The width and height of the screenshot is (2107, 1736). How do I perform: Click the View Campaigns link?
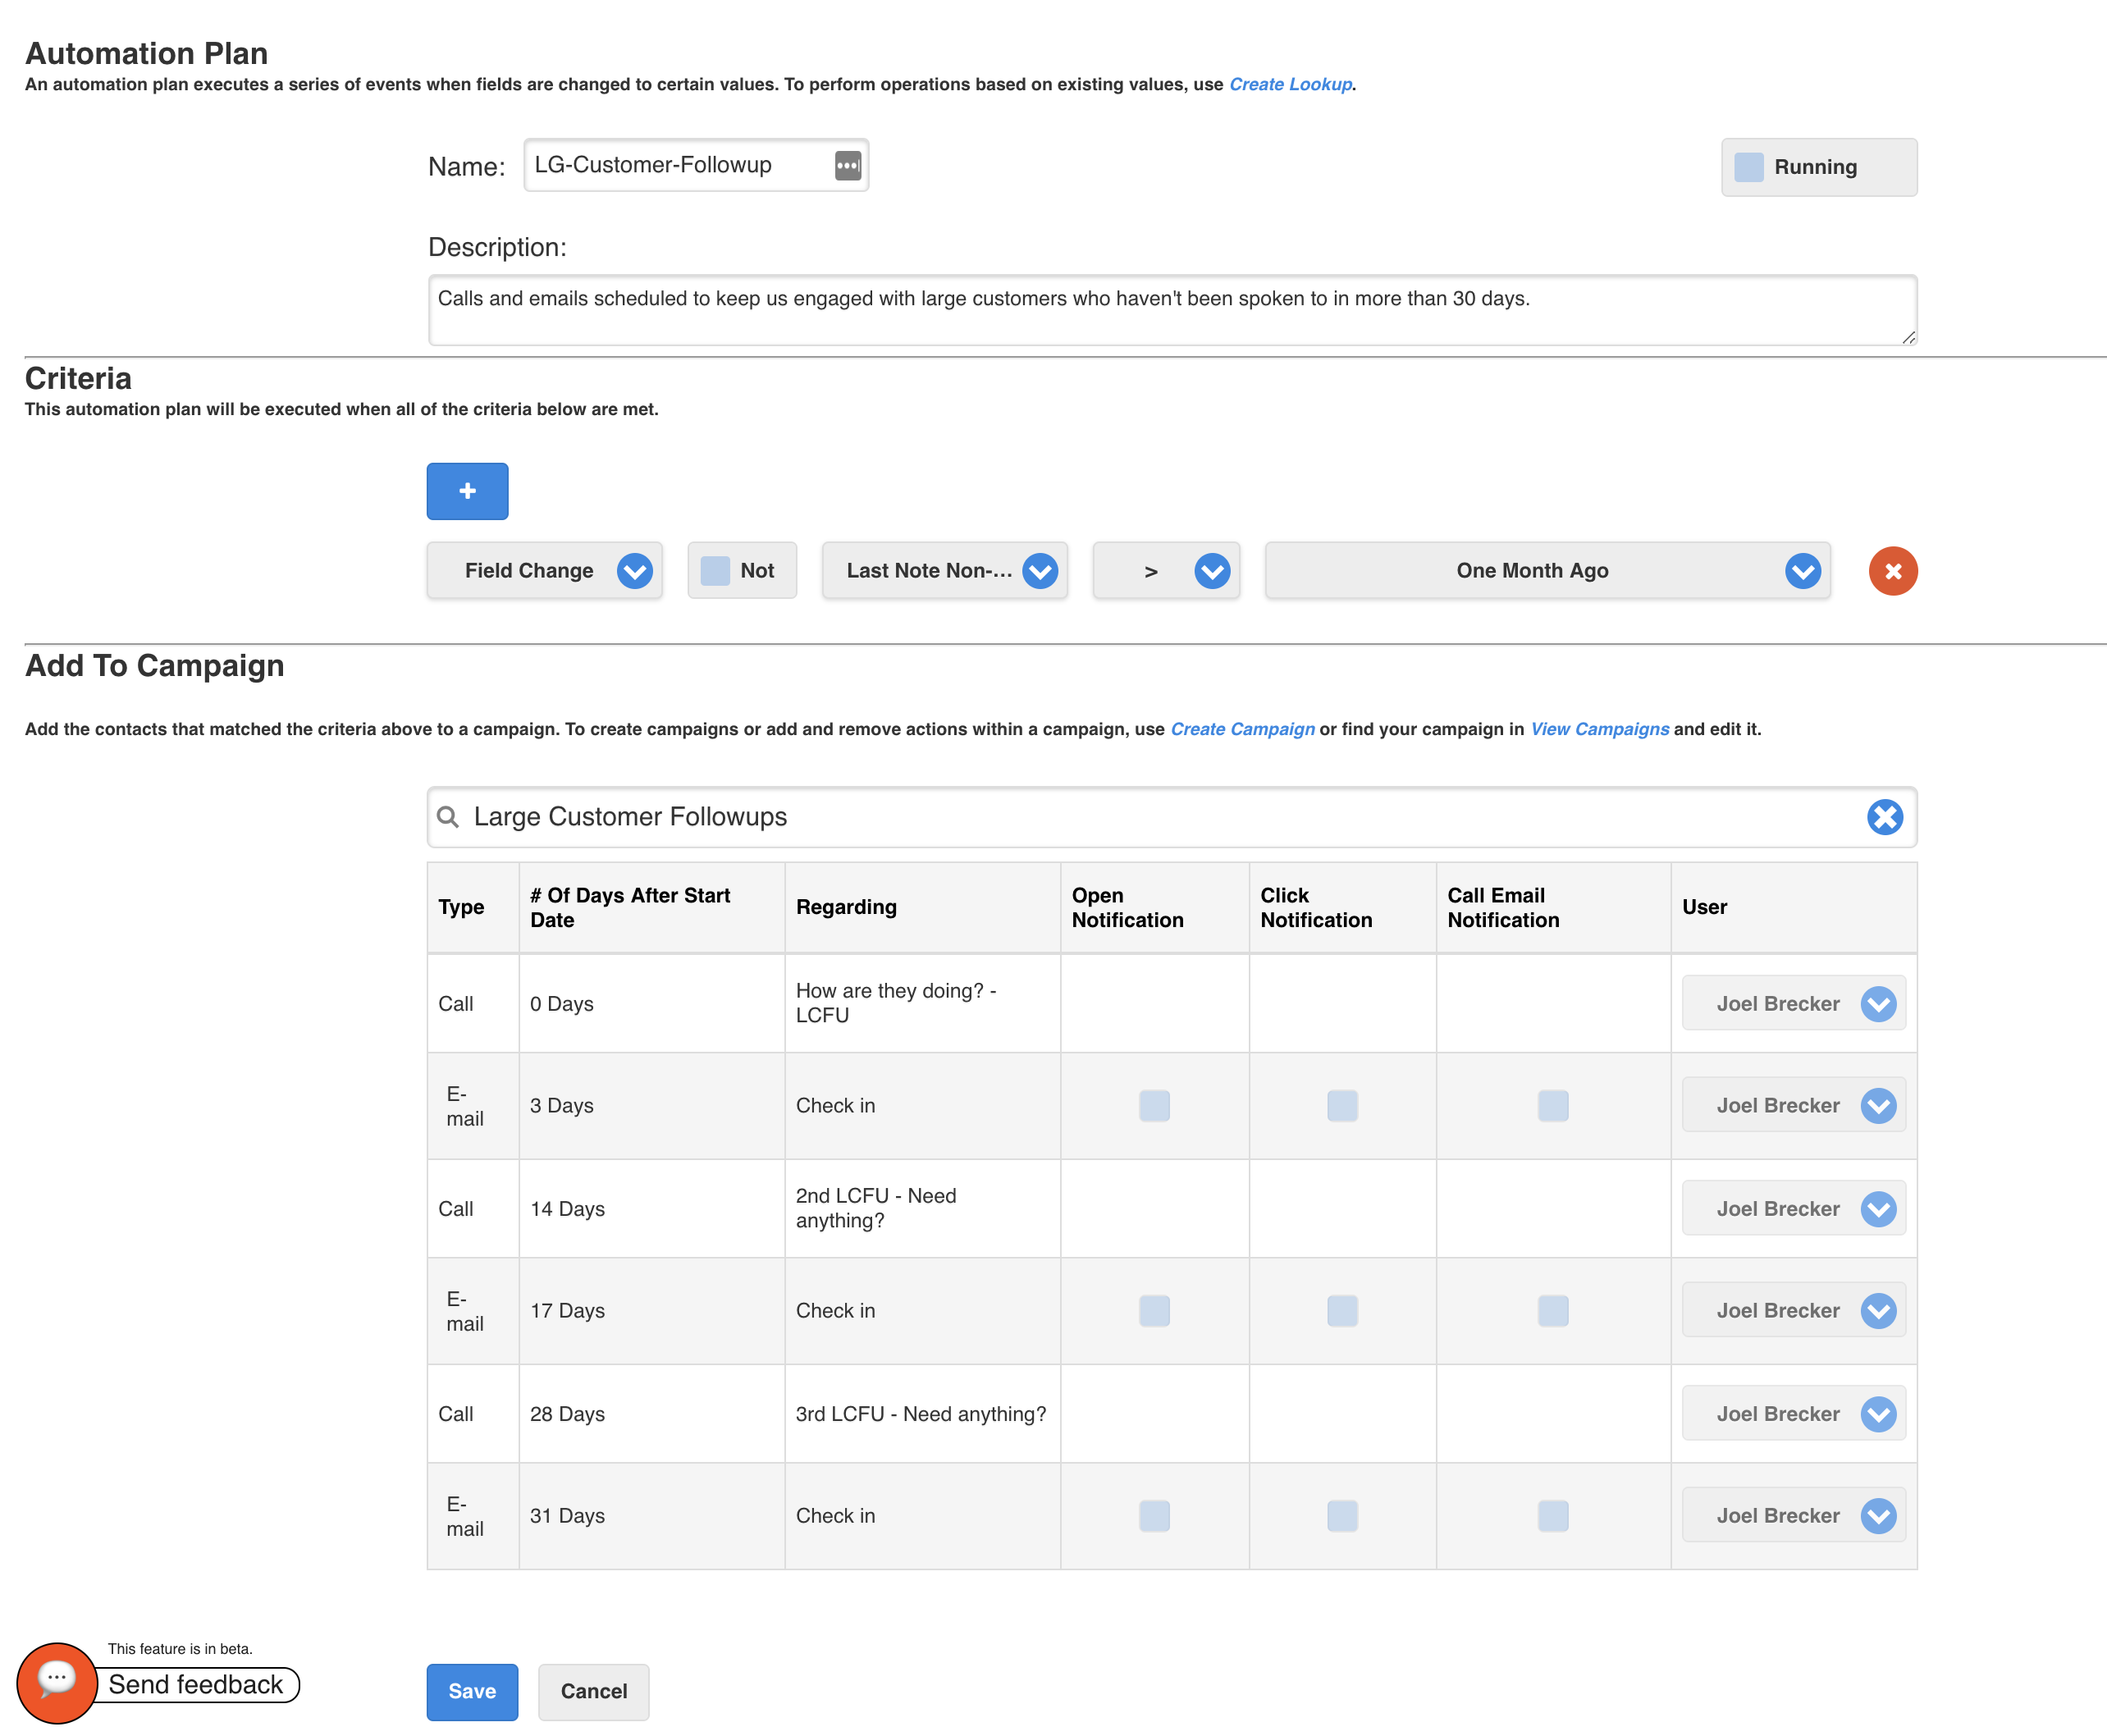point(1596,729)
